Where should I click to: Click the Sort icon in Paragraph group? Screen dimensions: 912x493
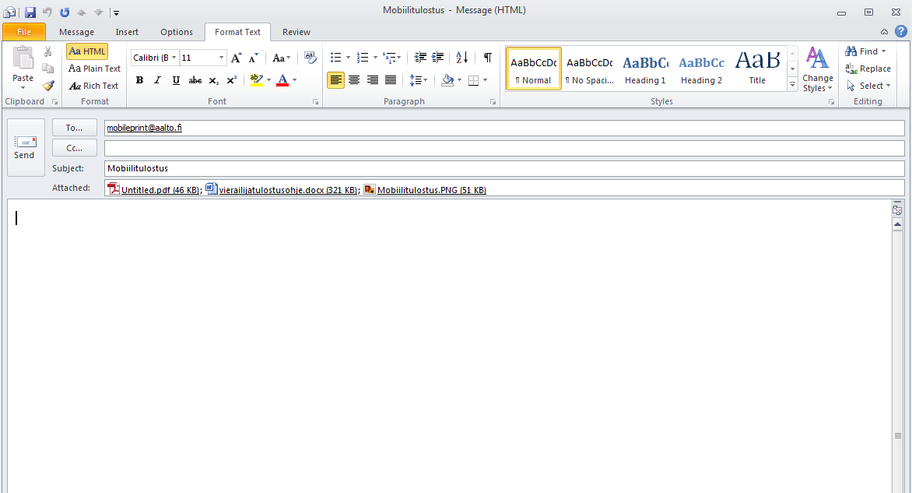point(461,58)
